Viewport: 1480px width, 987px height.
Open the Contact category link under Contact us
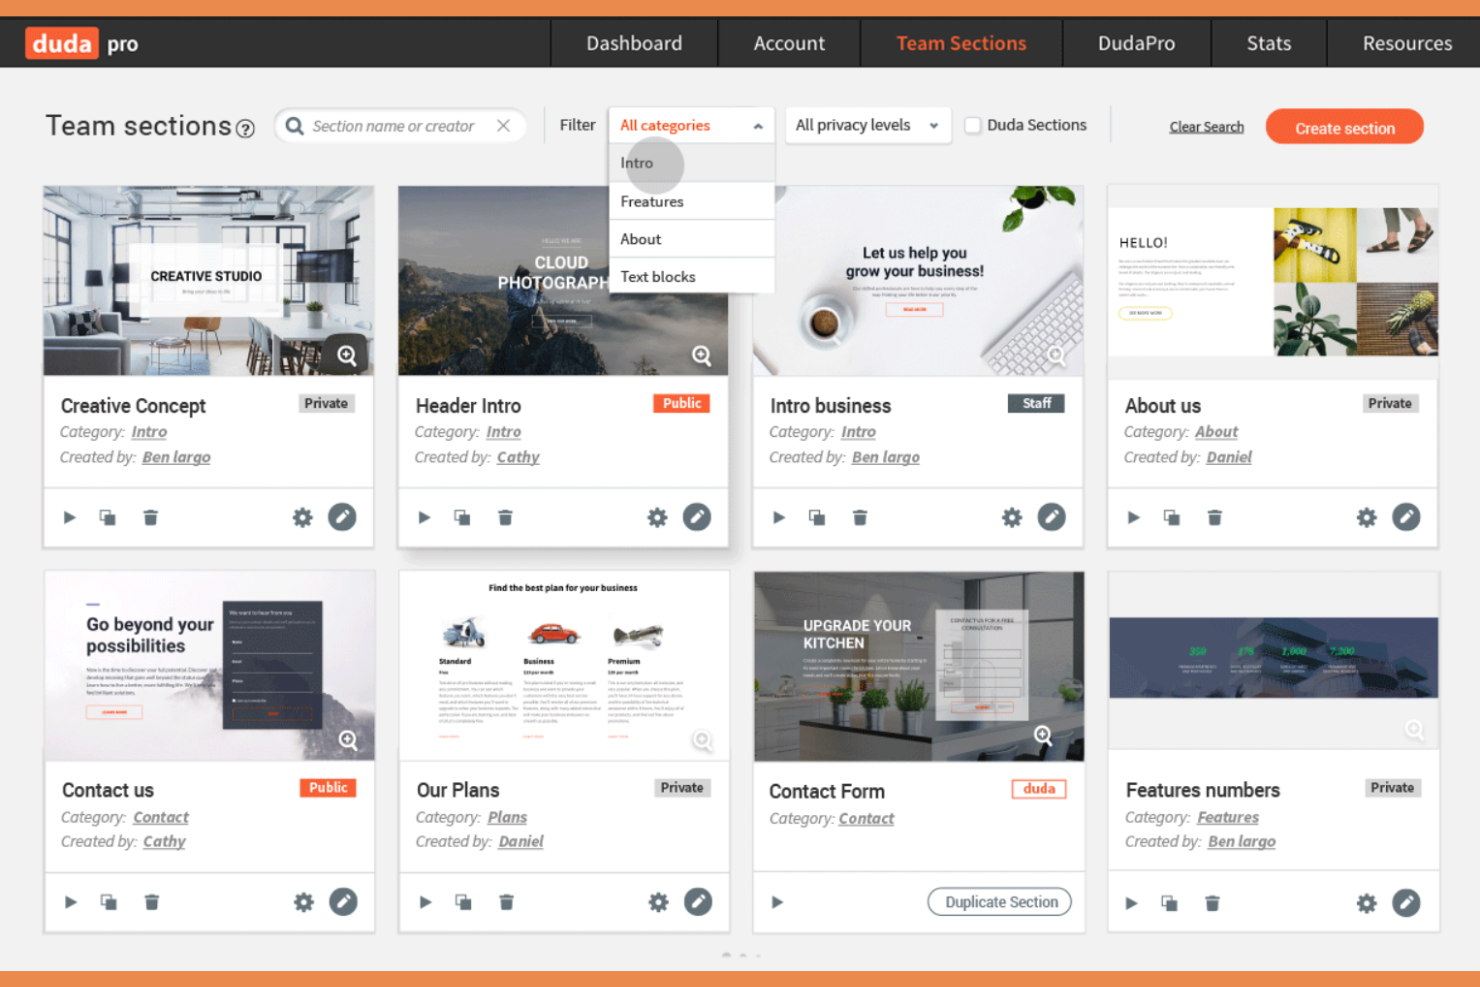[161, 817]
